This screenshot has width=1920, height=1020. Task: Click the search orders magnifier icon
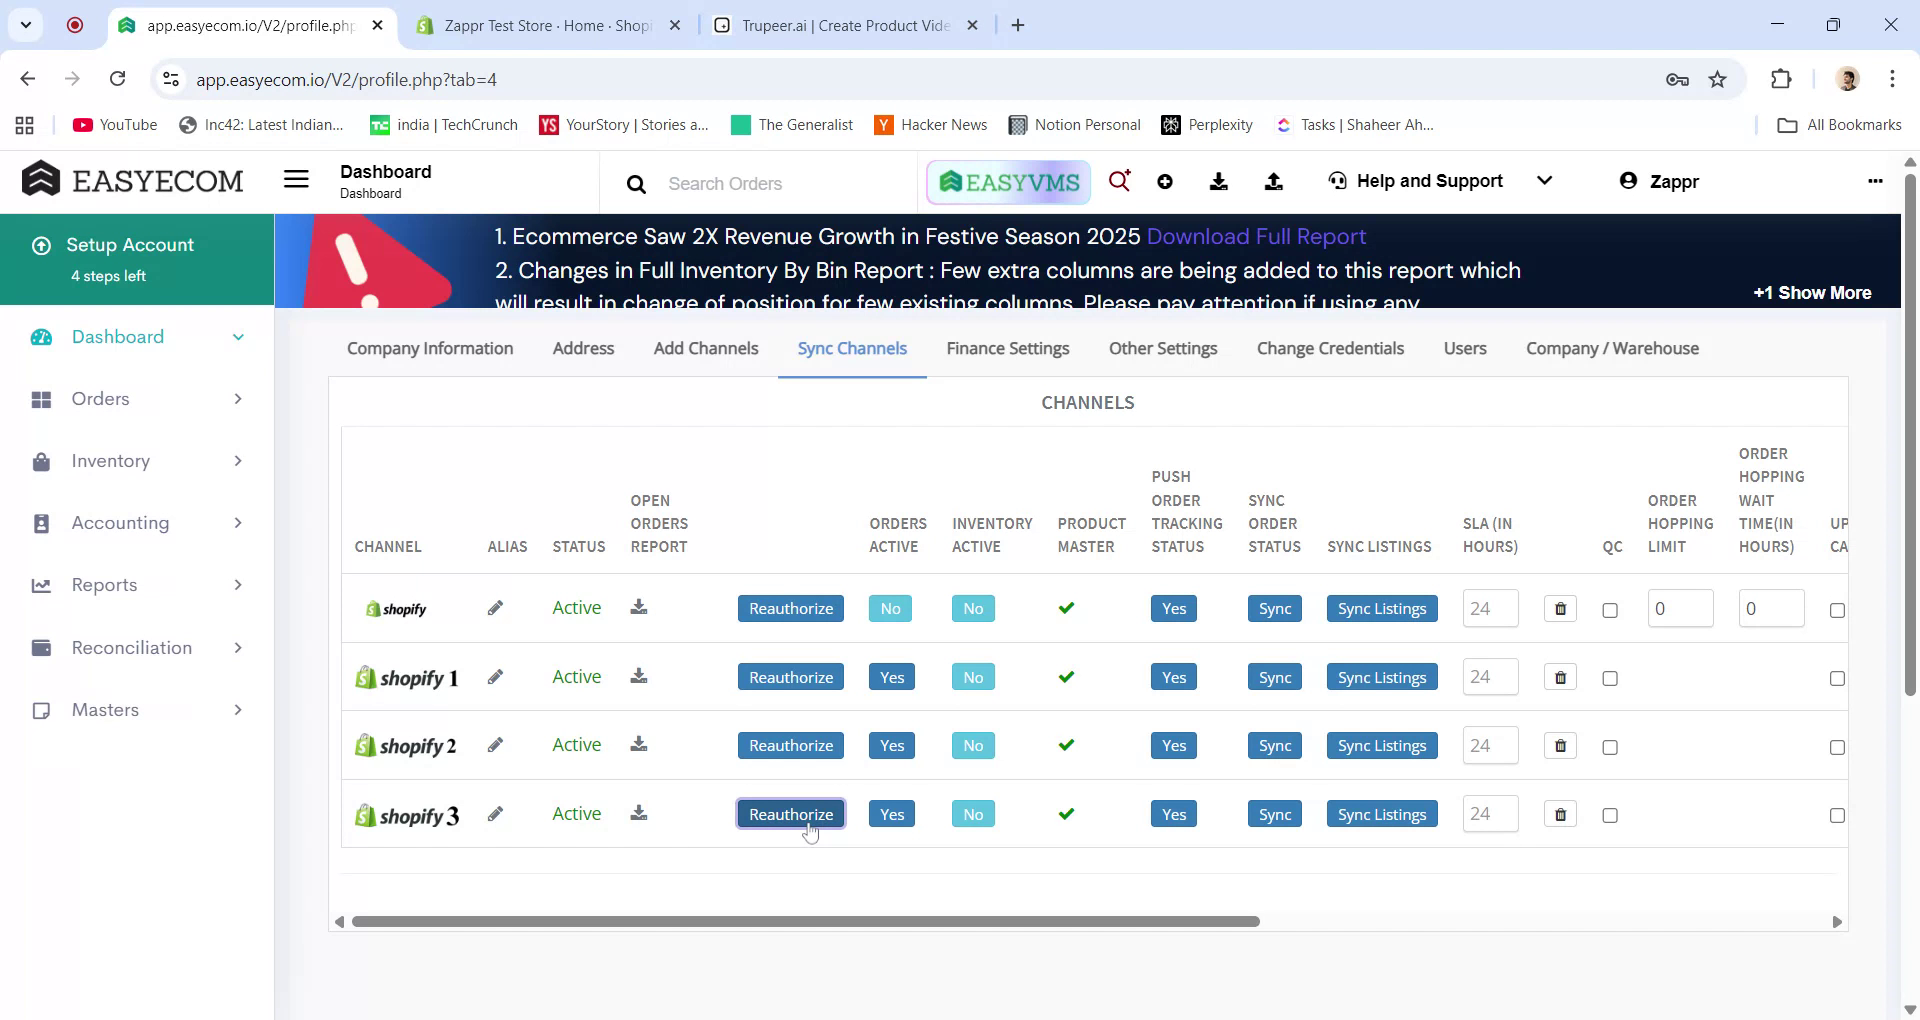pos(637,184)
